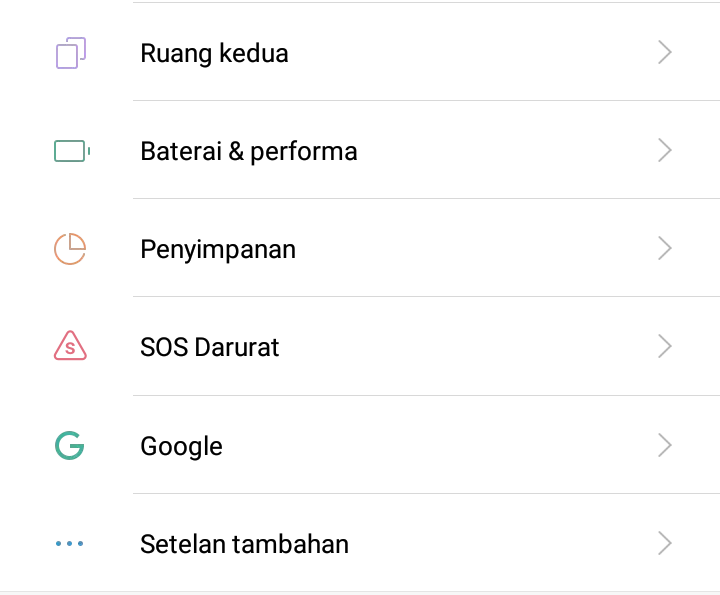Tap the chevron next to SOS Darurat
The height and width of the screenshot is (595, 720).
click(x=664, y=347)
